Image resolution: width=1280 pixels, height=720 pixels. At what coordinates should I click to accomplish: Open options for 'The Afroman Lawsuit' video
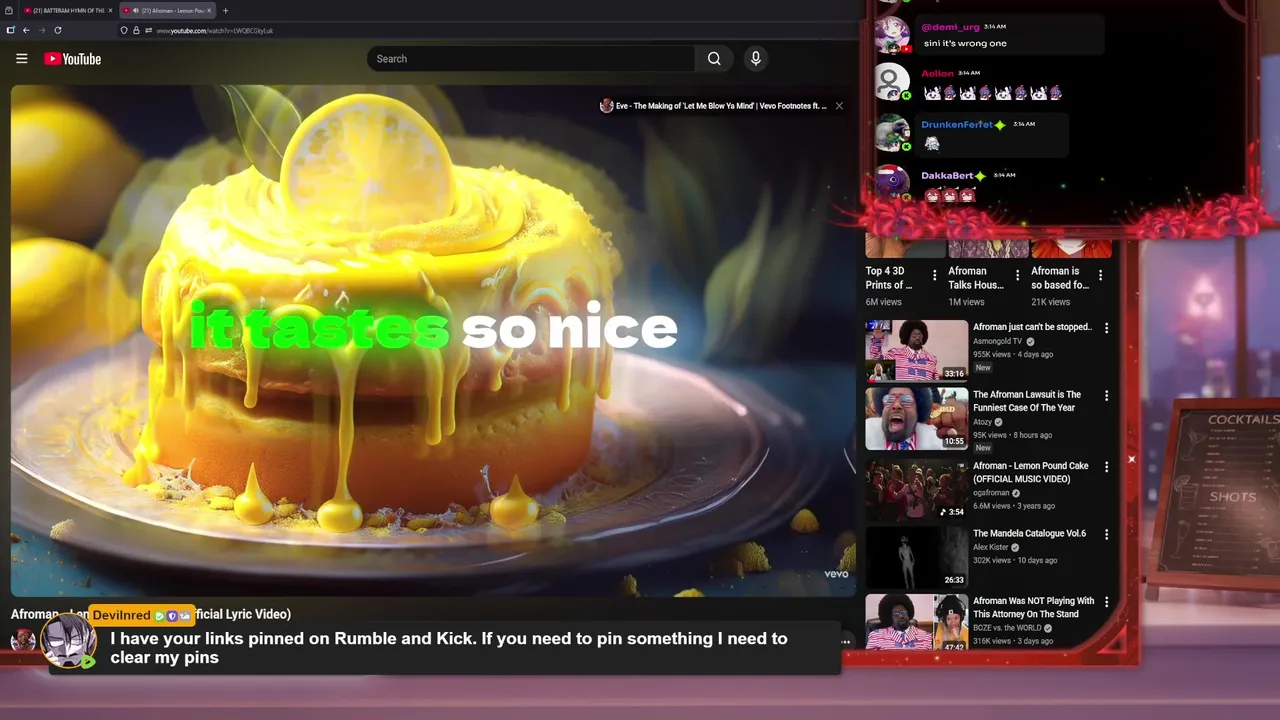click(x=1106, y=396)
